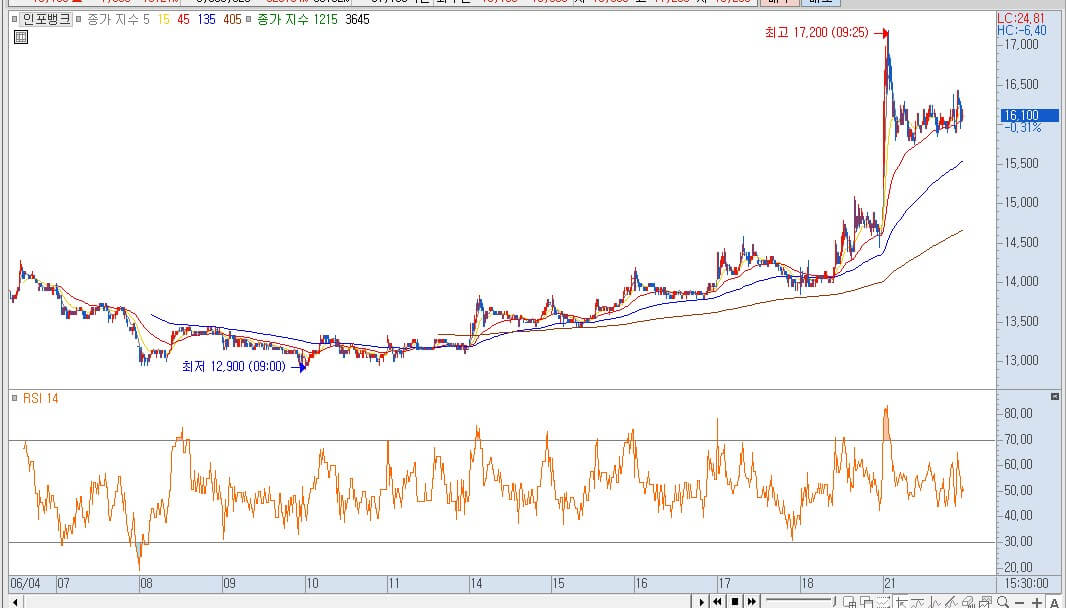Click the chart image save icon

pos(985,602)
